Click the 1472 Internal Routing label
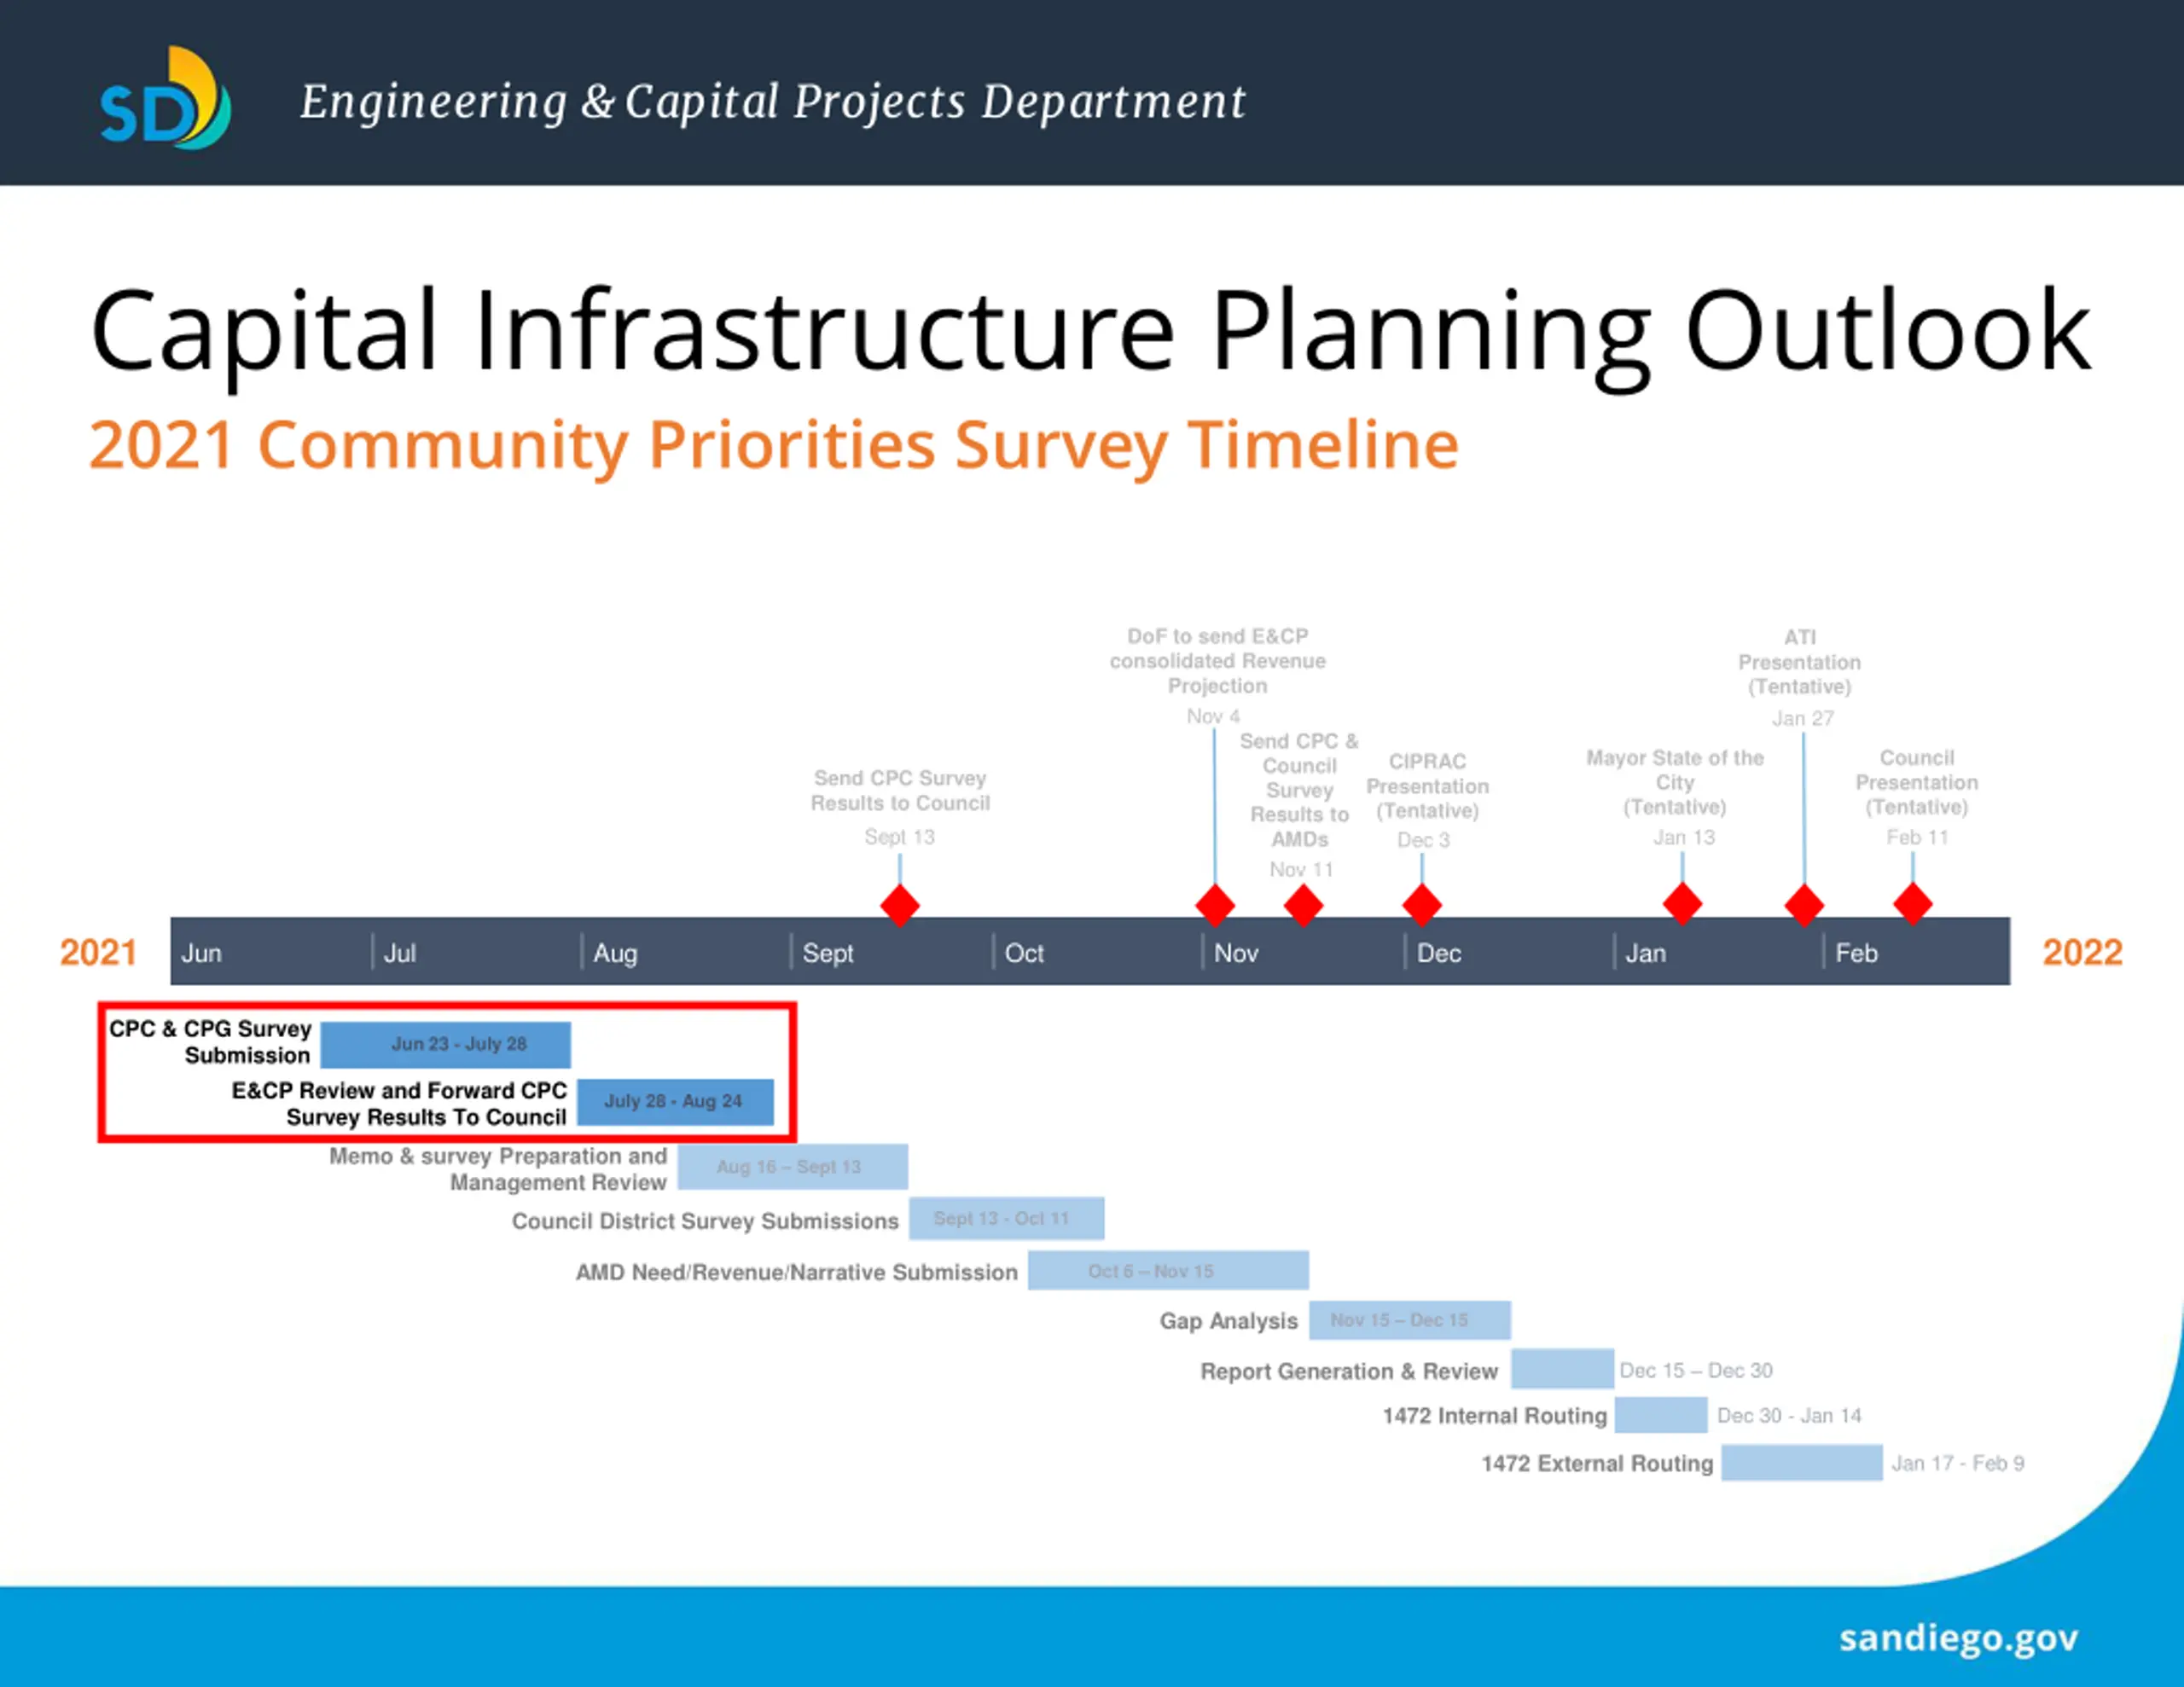This screenshot has height=1687, width=2184. pos(1495,1416)
